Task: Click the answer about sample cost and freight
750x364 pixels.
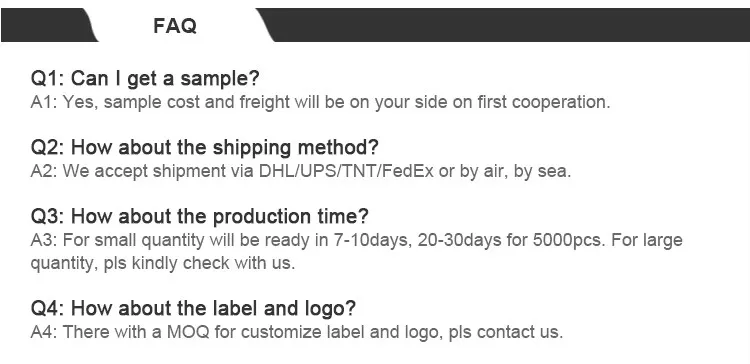Action: (x=320, y=102)
